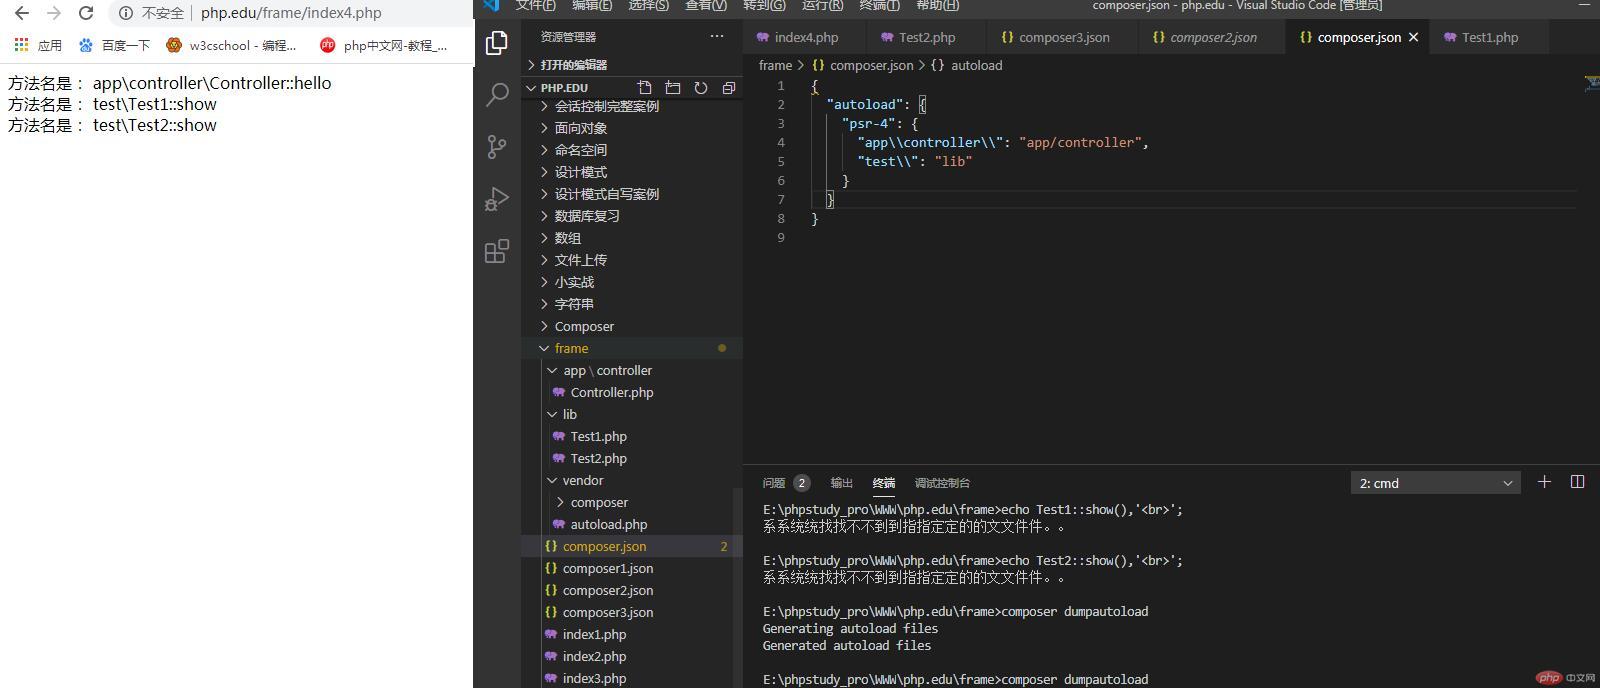Expand the composer folder under vendor
This screenshot has width=1600, height=688.
[x=631, y=502]
